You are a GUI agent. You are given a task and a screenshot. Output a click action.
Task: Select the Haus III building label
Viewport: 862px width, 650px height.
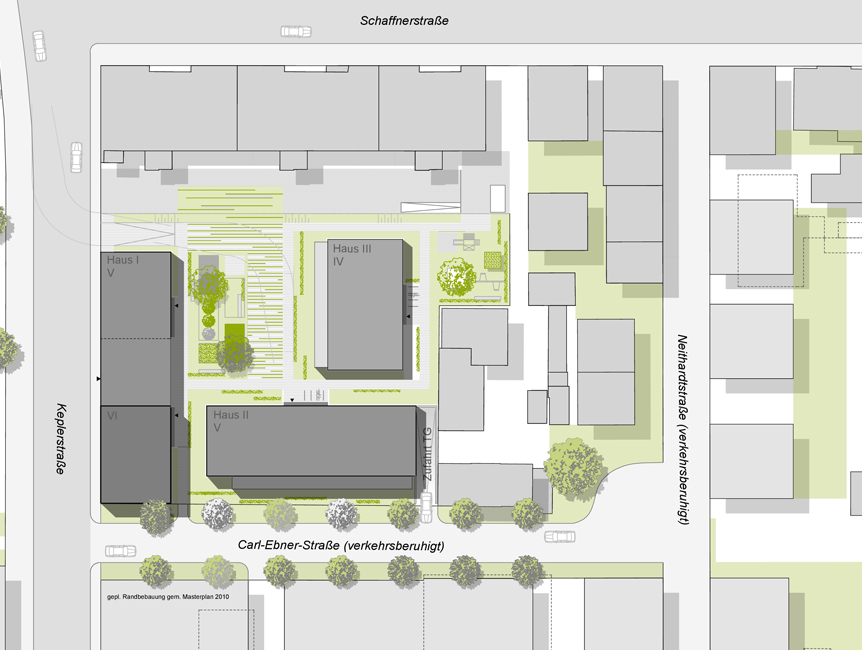(351, 249)
